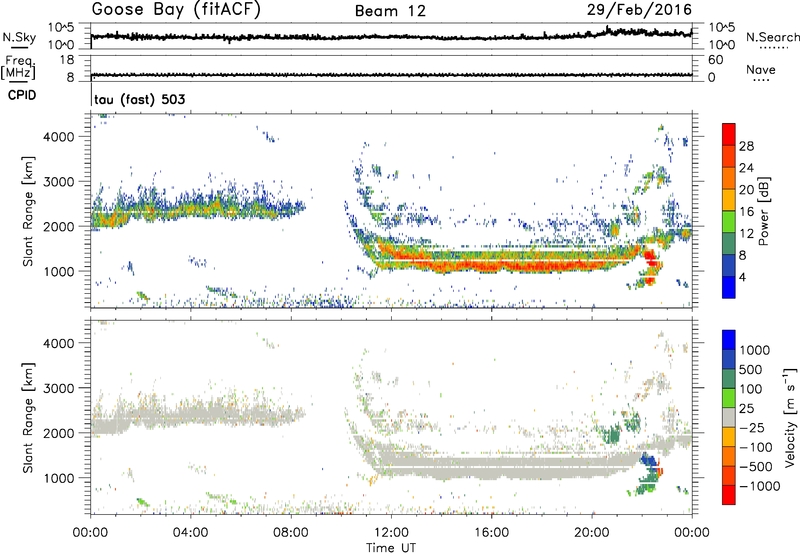Click the 'Nave' legend label
The width and height of the screenshot is (800, 554).
[x=761, y=69]
